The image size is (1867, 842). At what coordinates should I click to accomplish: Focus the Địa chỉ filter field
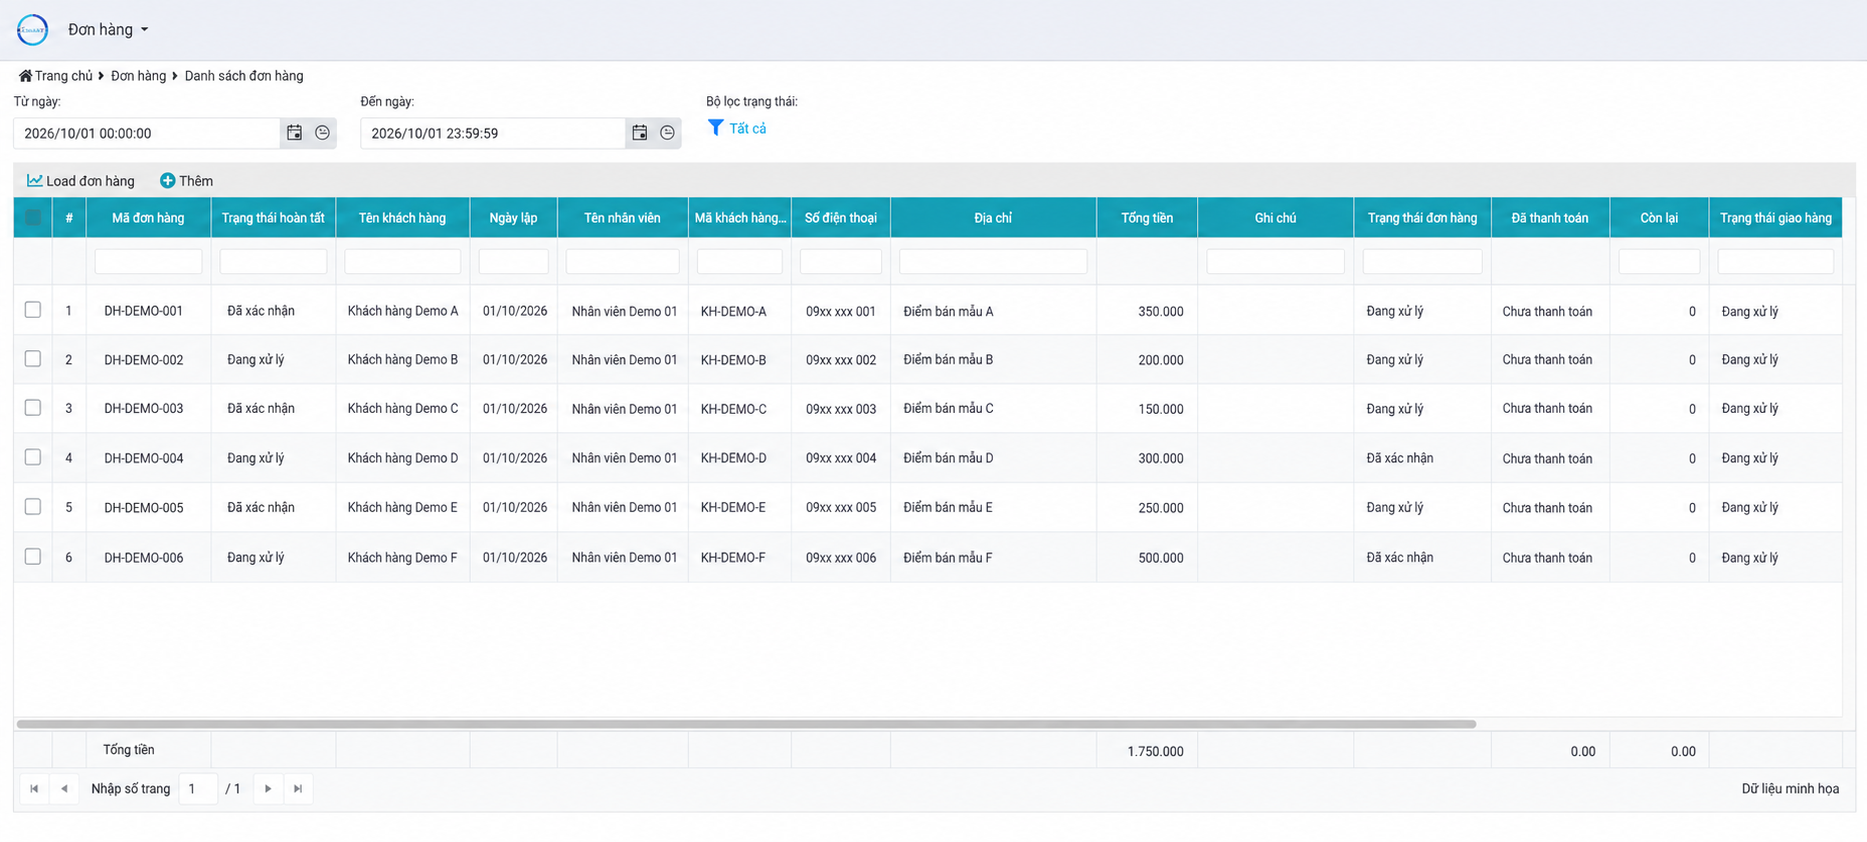click(x=993, y=261)
